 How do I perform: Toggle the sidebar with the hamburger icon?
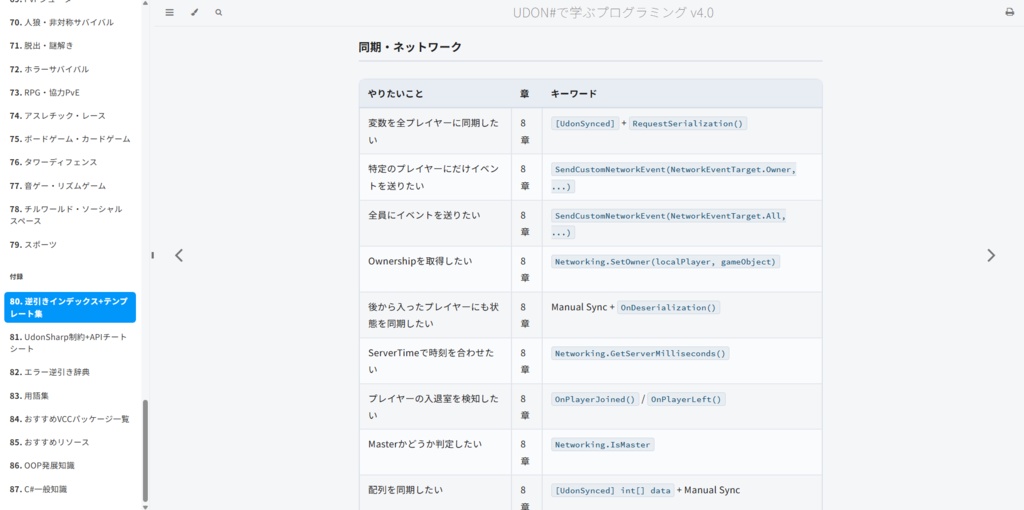tap(170, 12)
